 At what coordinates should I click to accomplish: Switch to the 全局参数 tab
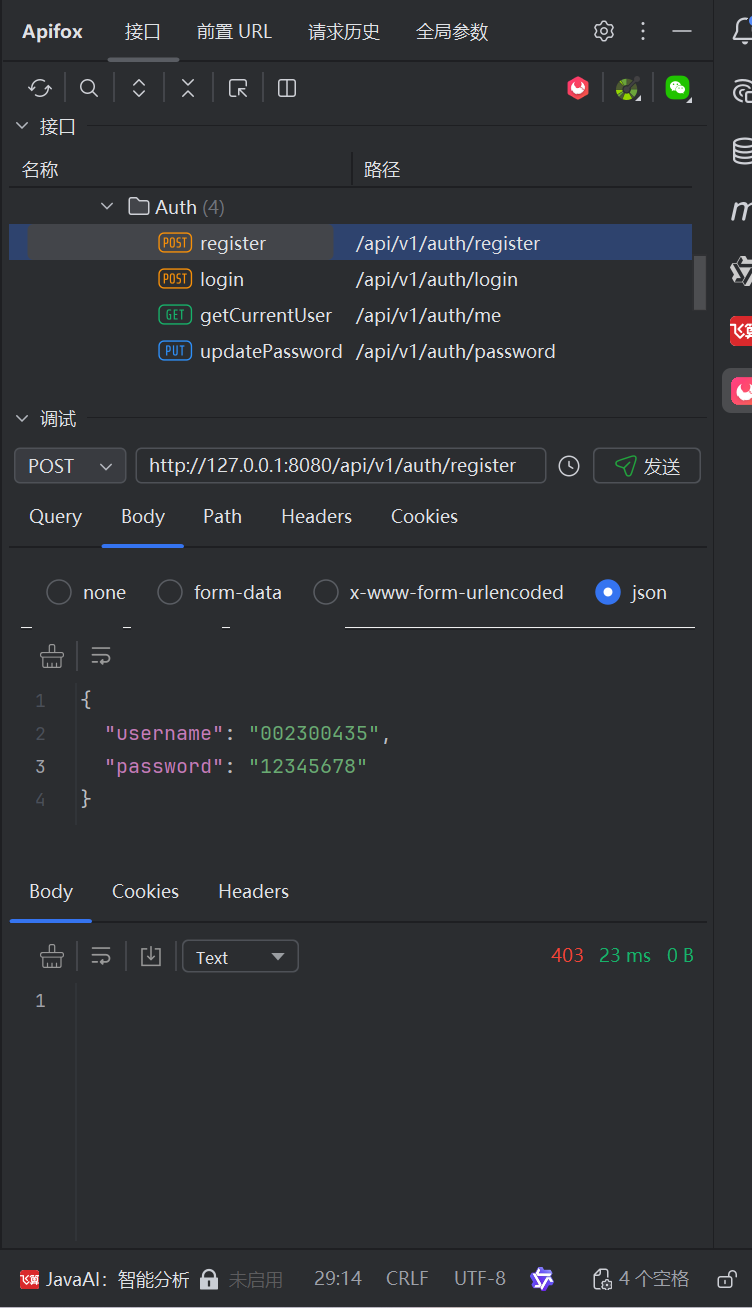pos(452,31)
